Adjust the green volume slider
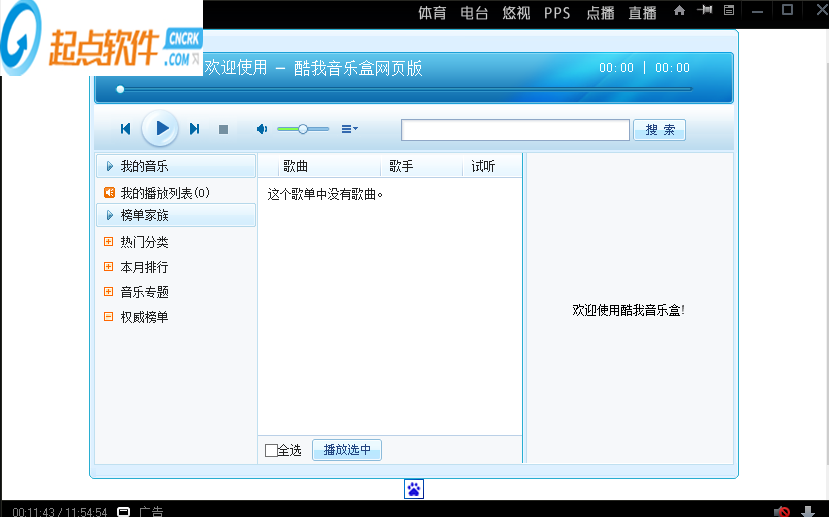 tap(303, 129)
